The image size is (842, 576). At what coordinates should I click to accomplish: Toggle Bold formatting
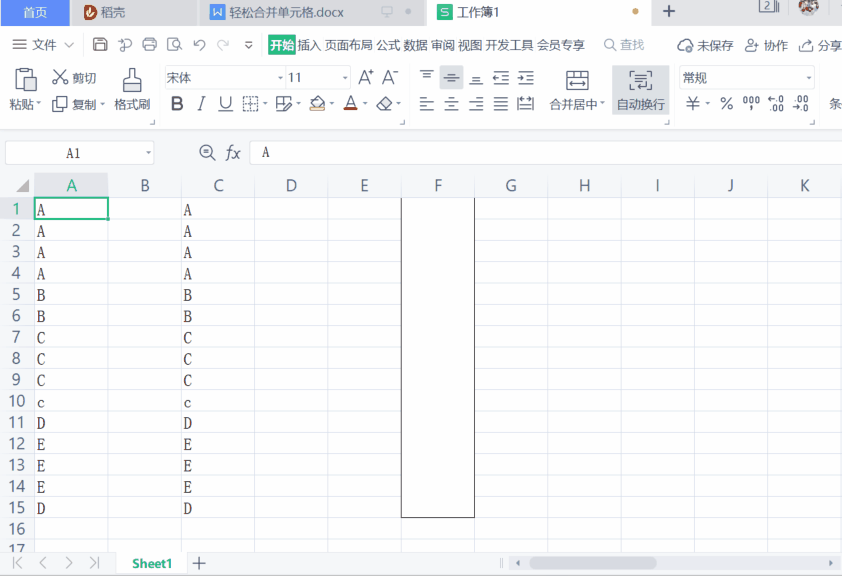[x=177, y=104]
